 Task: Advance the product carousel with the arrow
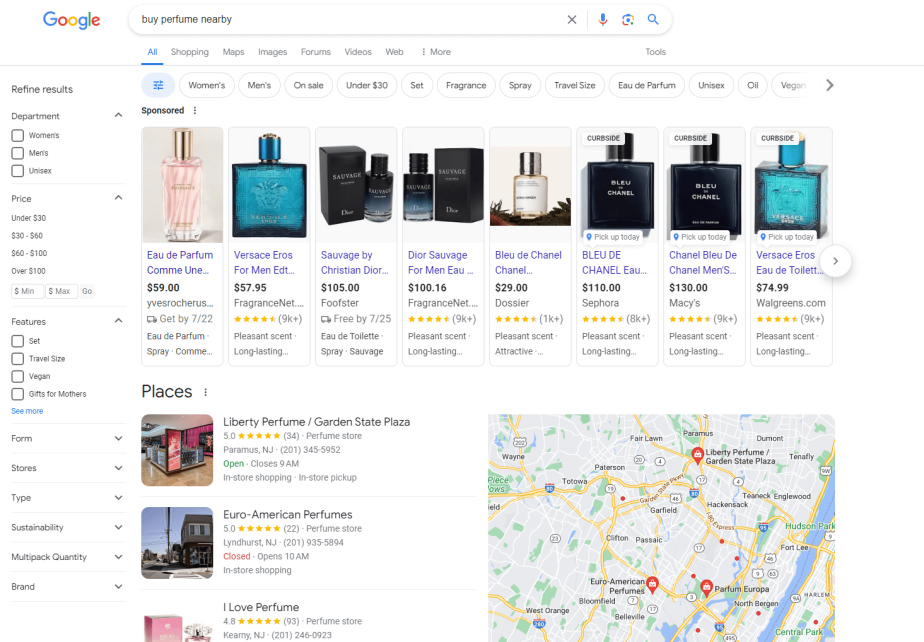pyautogui.click(x=835, y=261)
